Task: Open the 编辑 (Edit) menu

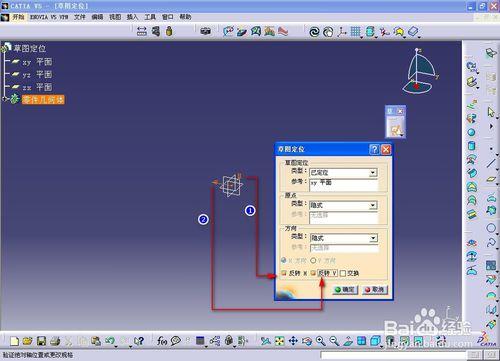Action: click(97, 17)
